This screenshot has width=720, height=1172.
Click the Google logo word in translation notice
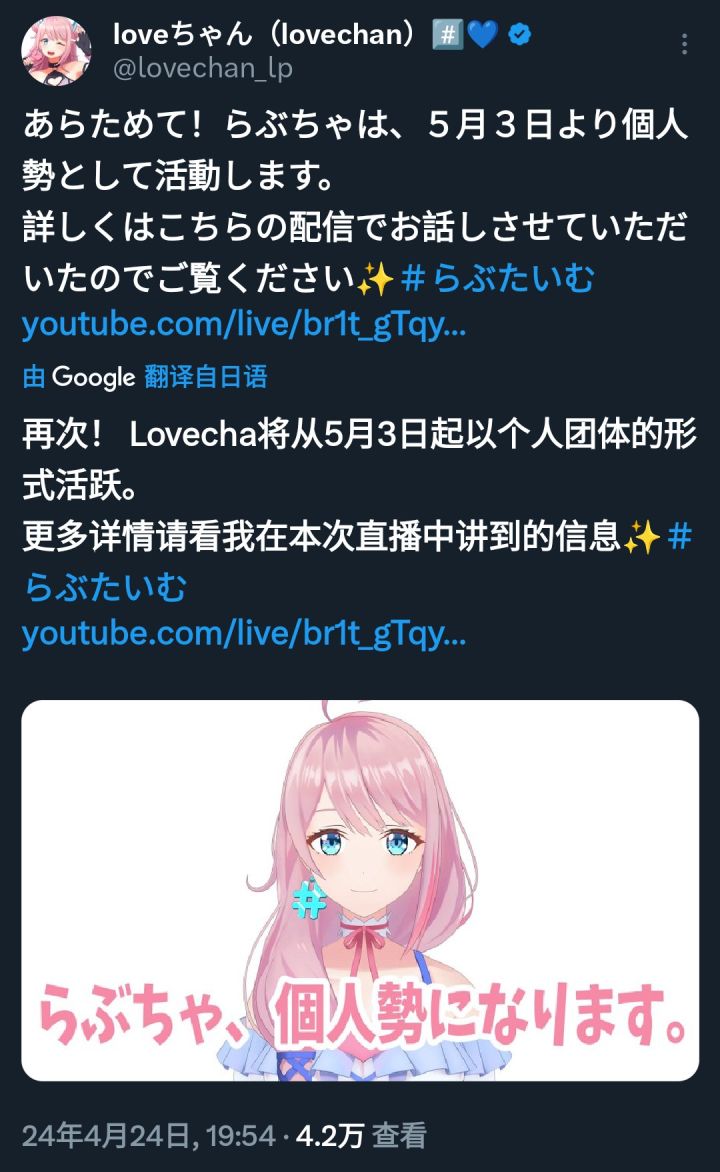coord(93,377)
